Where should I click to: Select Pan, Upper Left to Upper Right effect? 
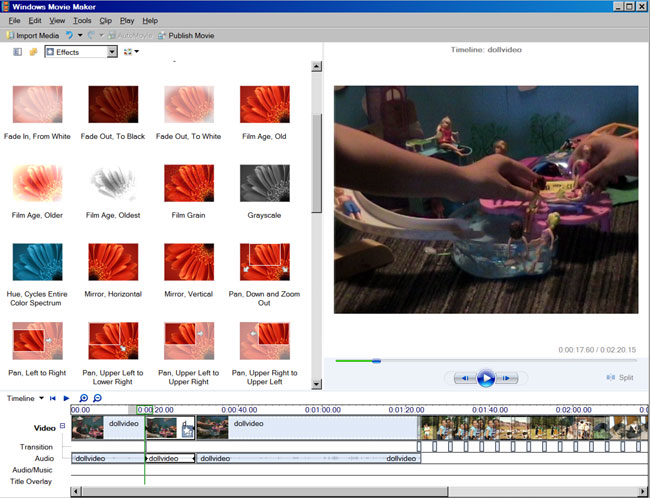(189, 354)
